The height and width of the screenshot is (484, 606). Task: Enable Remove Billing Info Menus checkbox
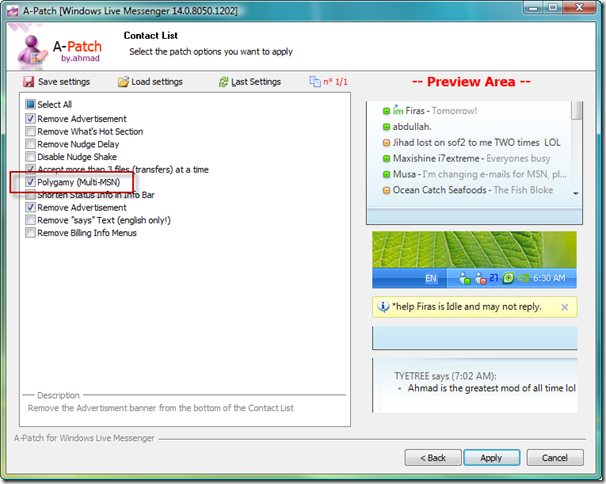30,233
